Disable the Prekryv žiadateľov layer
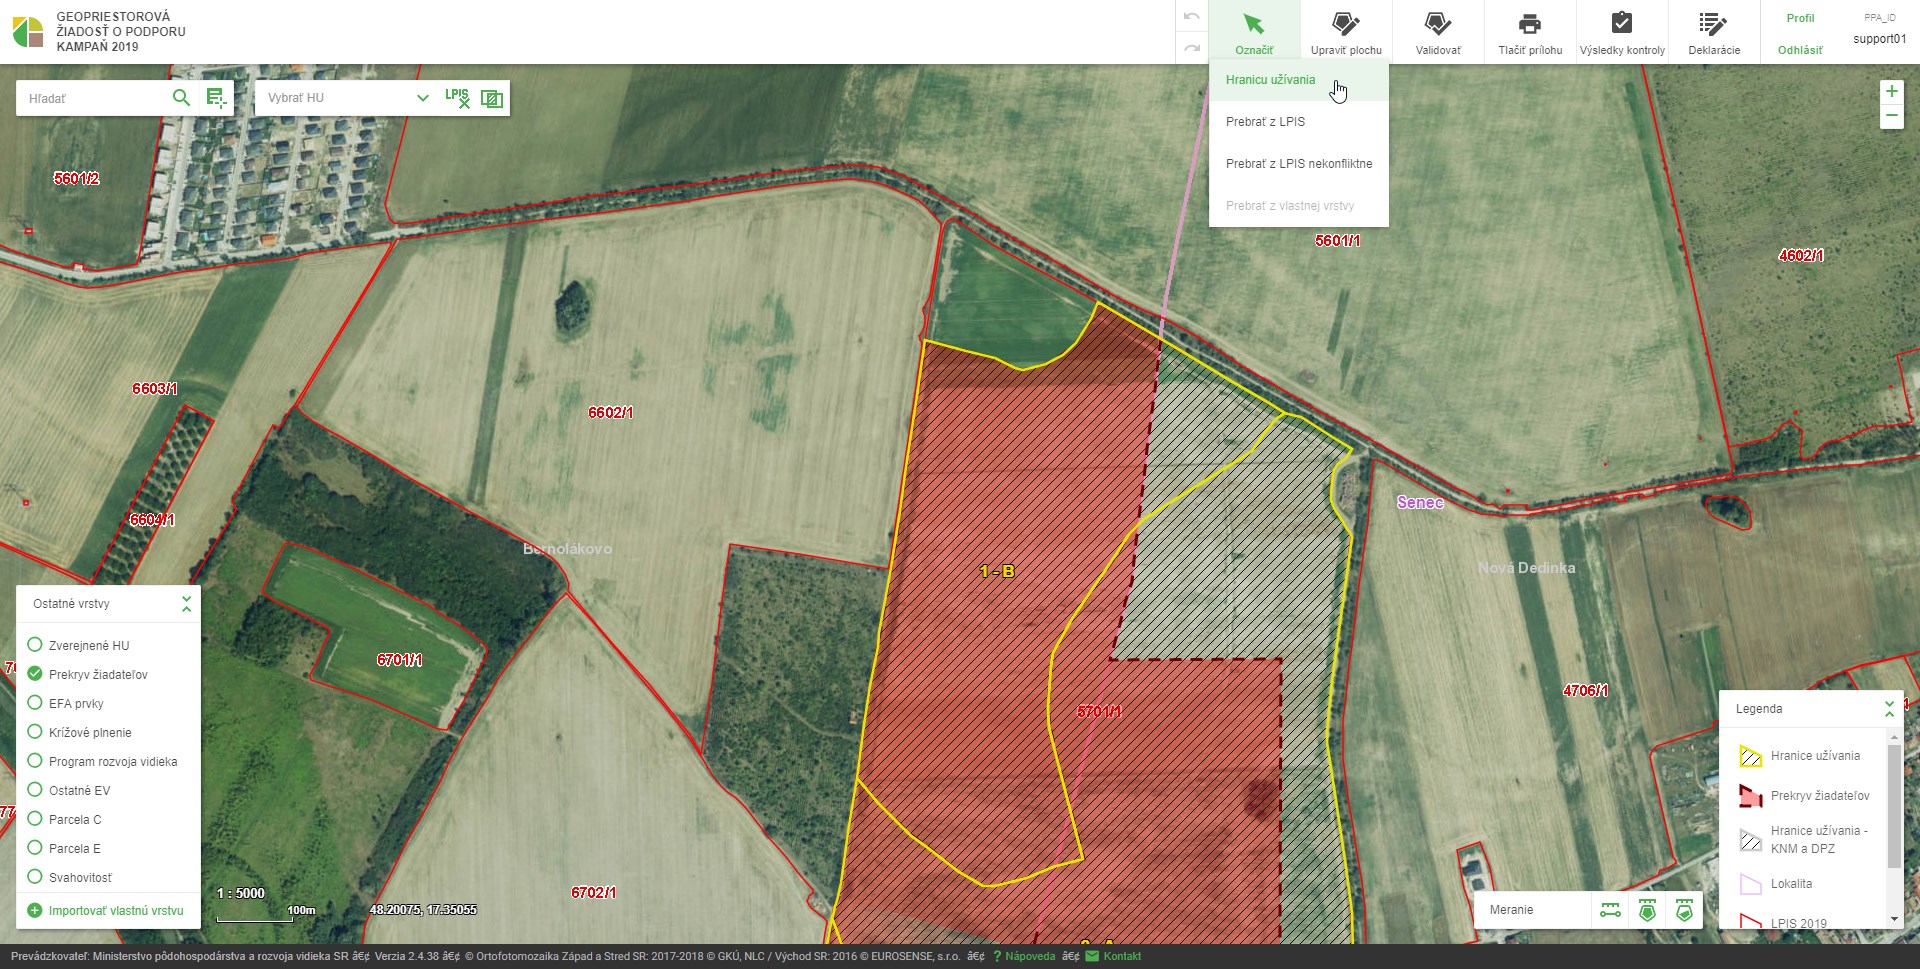Image resolution: width=1920 pixels, height=969 pixels. click(35, 674)
